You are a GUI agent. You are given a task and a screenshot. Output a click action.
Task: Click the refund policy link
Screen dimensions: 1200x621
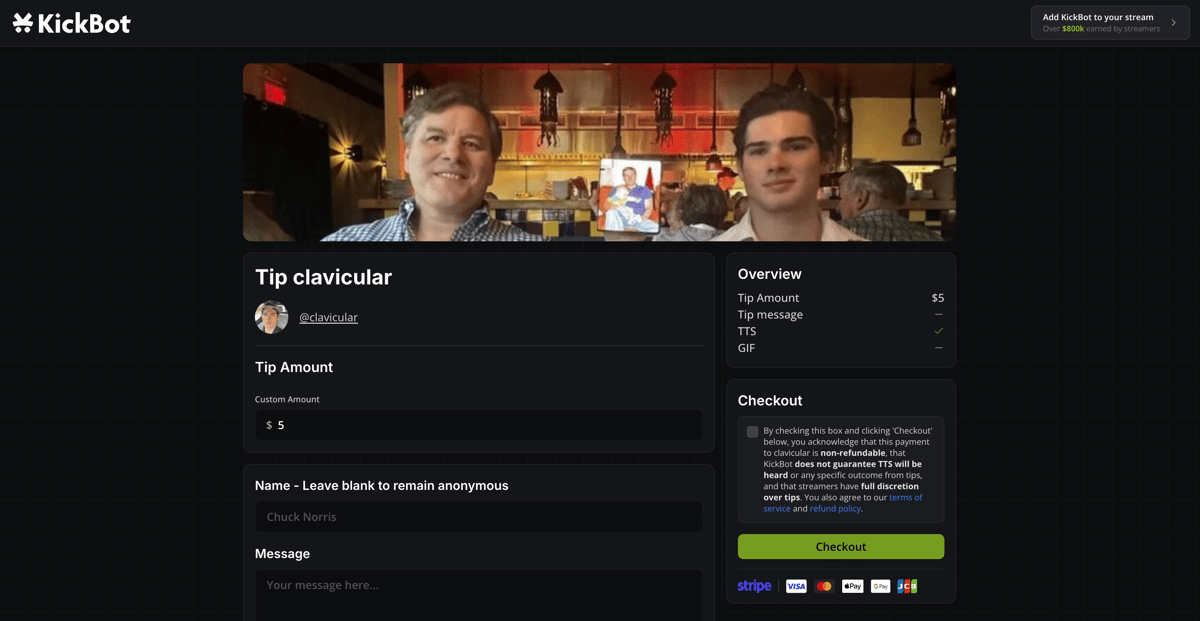pyautogui.click(x=836, y=508)
